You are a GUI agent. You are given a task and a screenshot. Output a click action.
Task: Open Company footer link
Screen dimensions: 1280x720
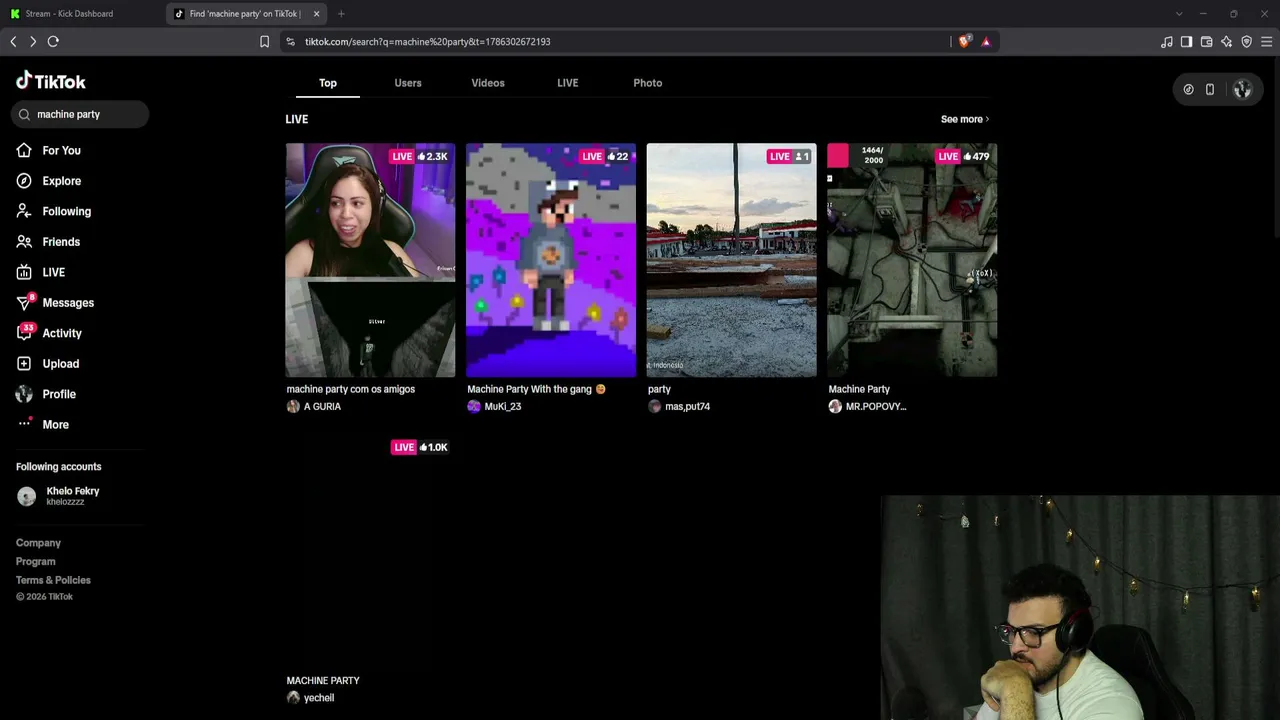coord(38,543)
